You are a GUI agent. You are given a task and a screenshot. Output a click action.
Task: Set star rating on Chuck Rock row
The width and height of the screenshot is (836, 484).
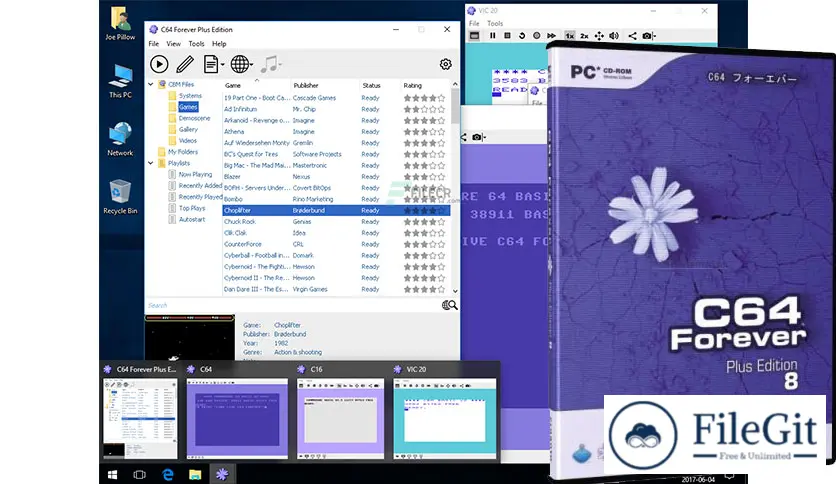tap(424, 222)
